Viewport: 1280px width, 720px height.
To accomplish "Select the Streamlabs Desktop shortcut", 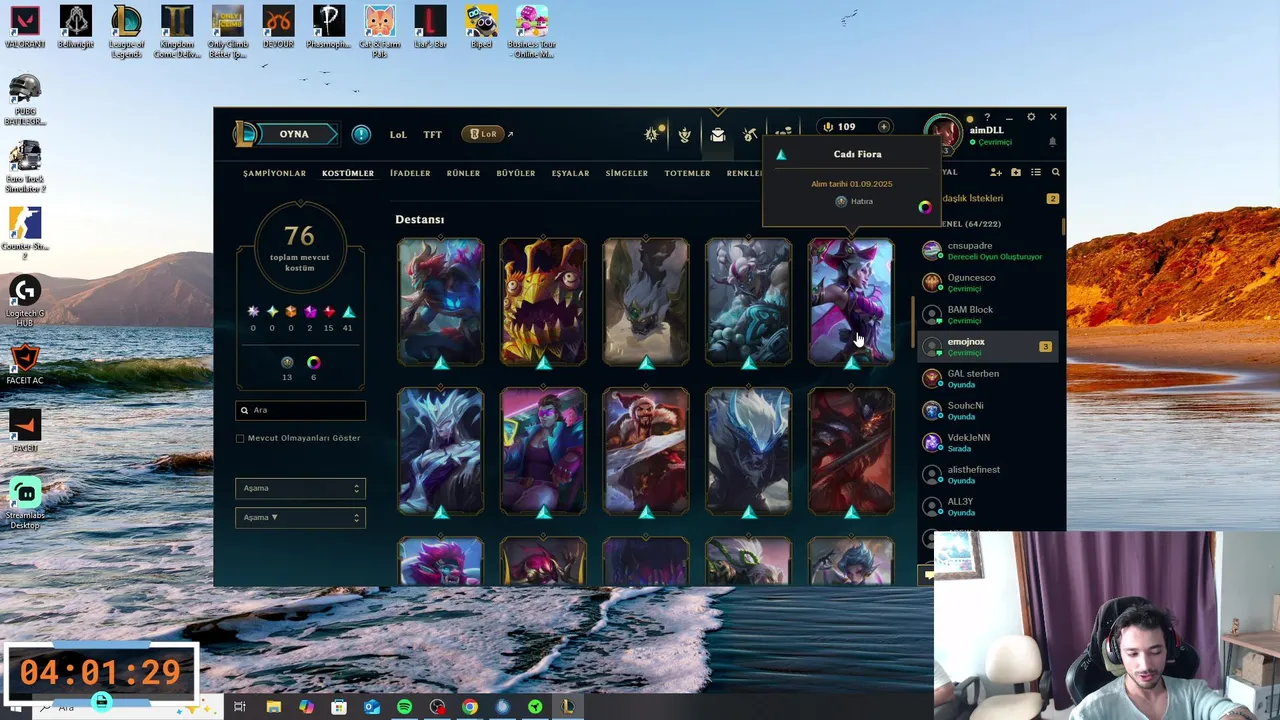I will [x=25, y=503].
